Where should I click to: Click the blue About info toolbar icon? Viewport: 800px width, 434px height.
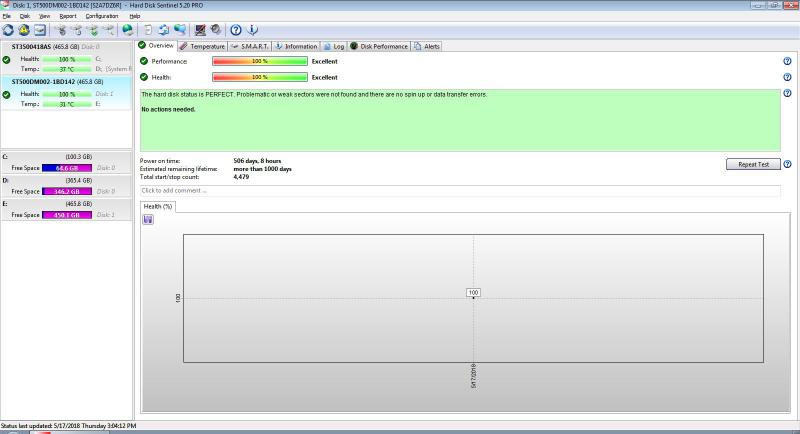pyautogui.click(x=252, y=30)
